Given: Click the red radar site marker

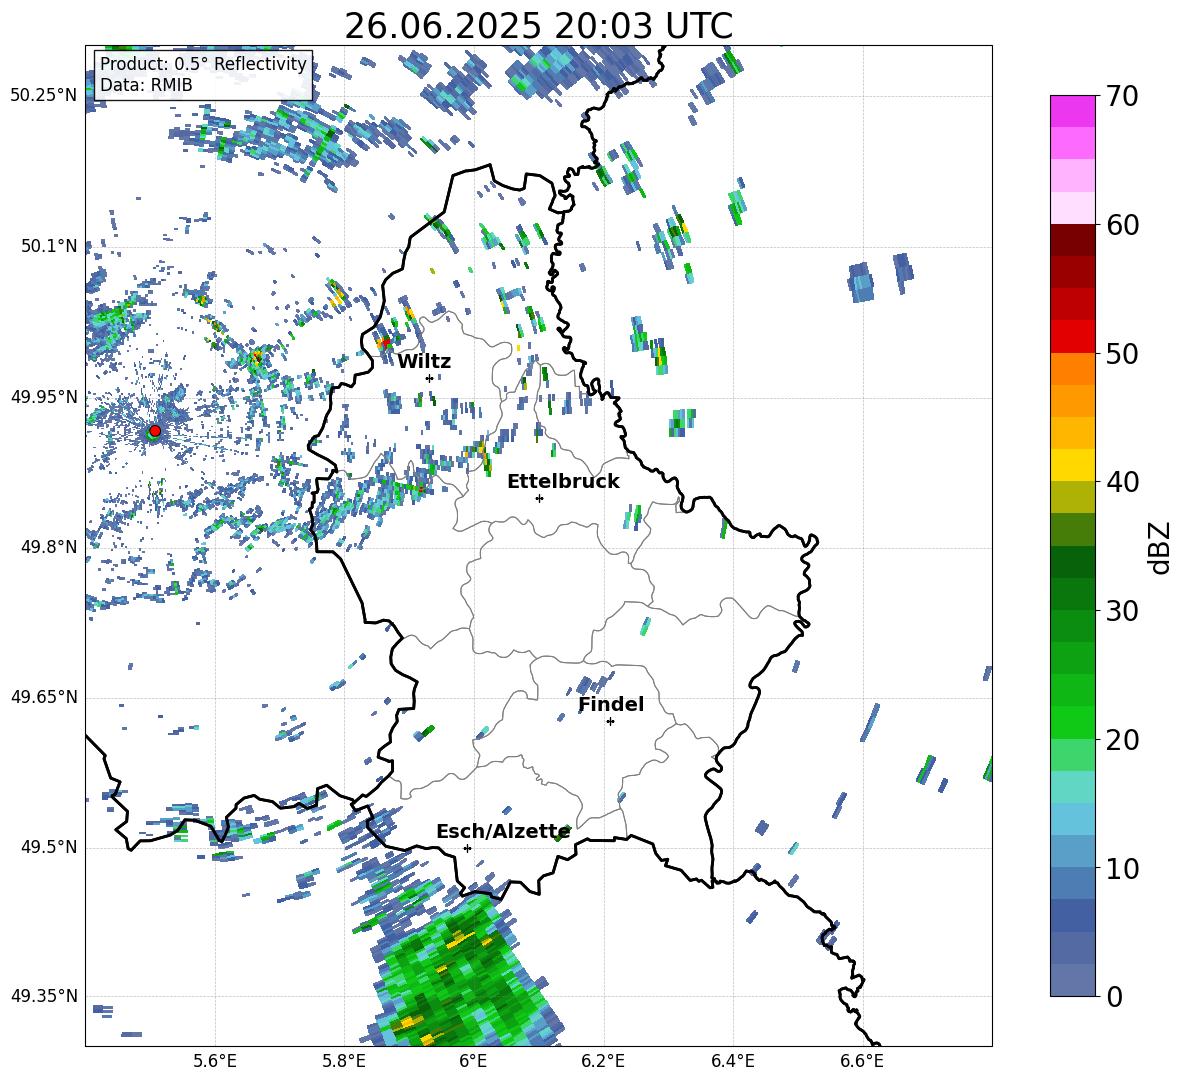Looking at the screenshot, I should (x=155, y=431).
